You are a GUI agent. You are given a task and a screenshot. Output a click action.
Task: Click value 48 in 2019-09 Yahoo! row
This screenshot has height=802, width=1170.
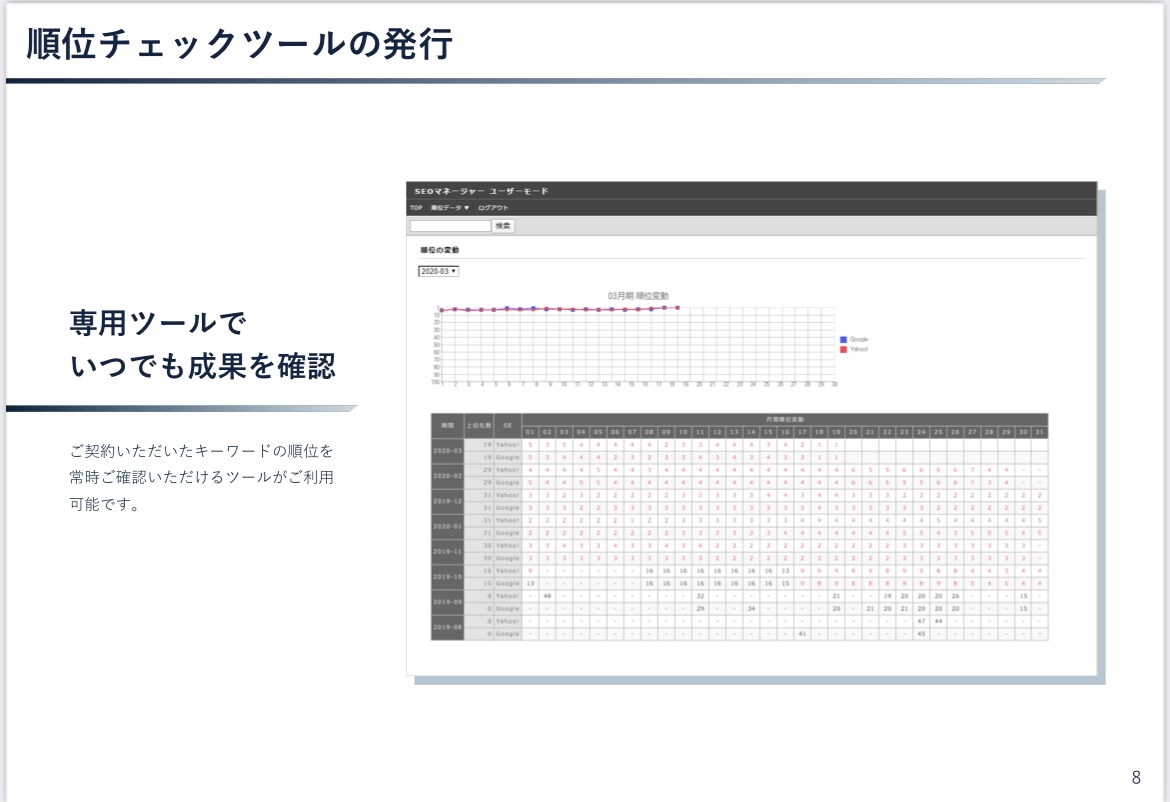548,596
